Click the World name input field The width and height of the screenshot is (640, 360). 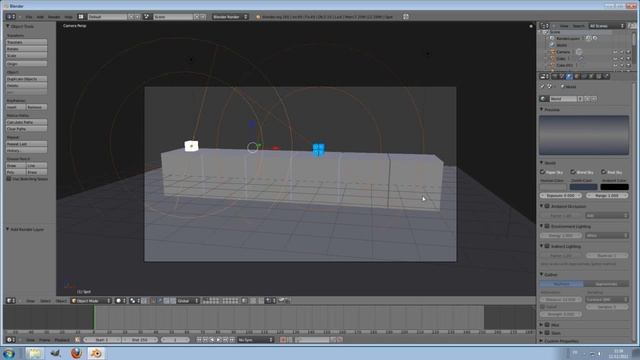click(x=563, y=99)
